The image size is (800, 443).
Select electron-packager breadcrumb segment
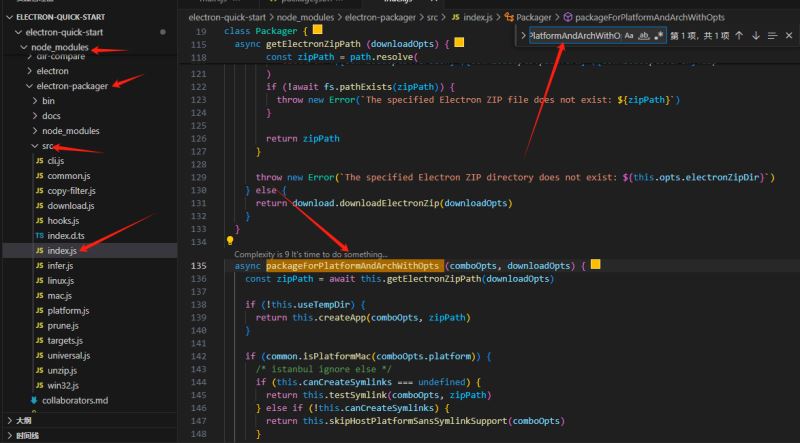[380, 17]
